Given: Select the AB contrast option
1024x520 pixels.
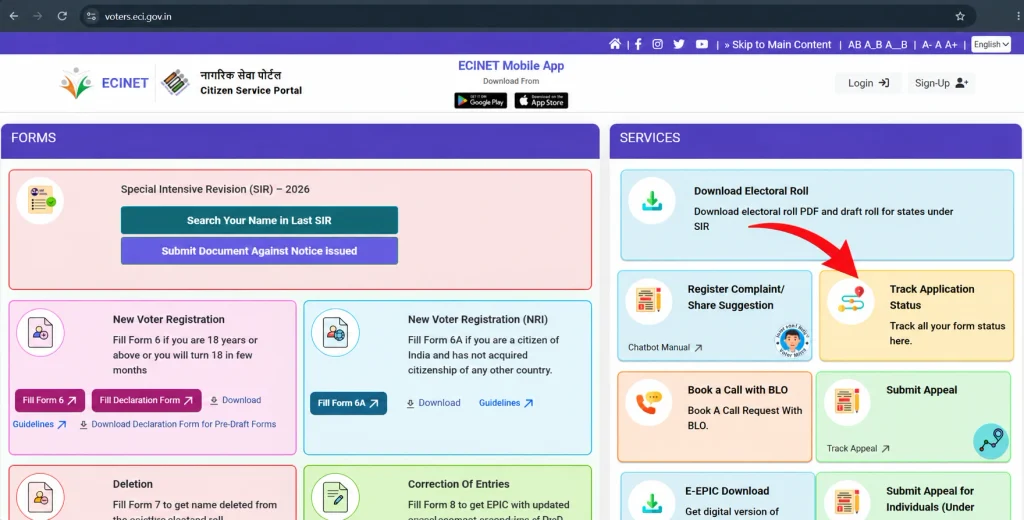Looking at the screenshot, I should point(854,44).
